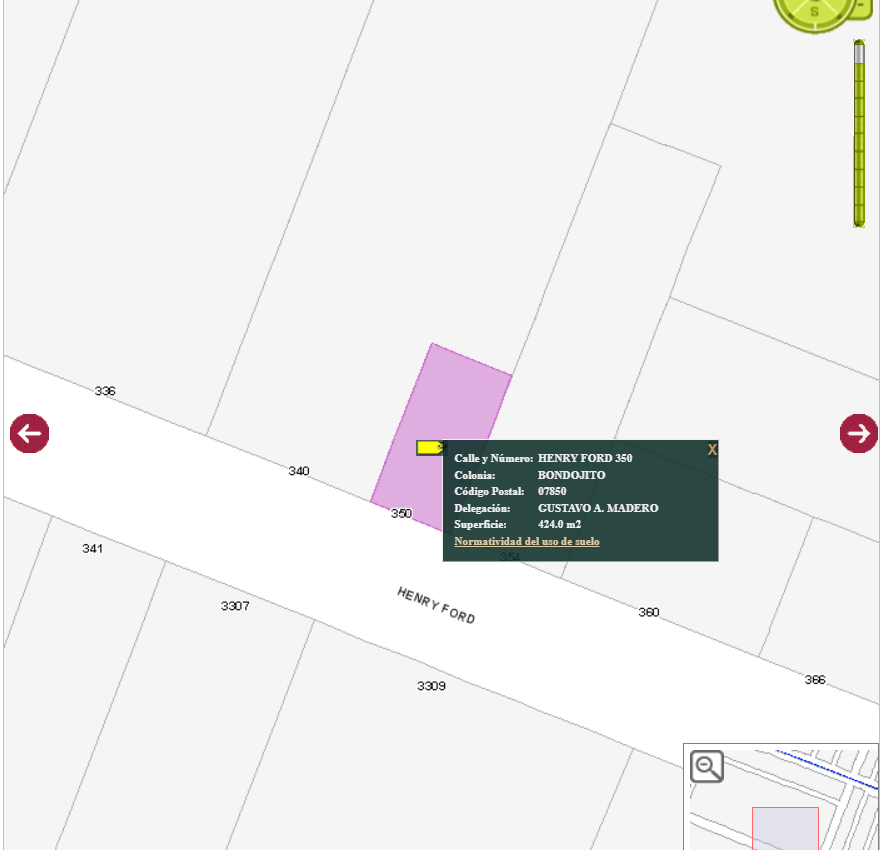Click the minus zoom-out tab beside compass

pos(862,7)
